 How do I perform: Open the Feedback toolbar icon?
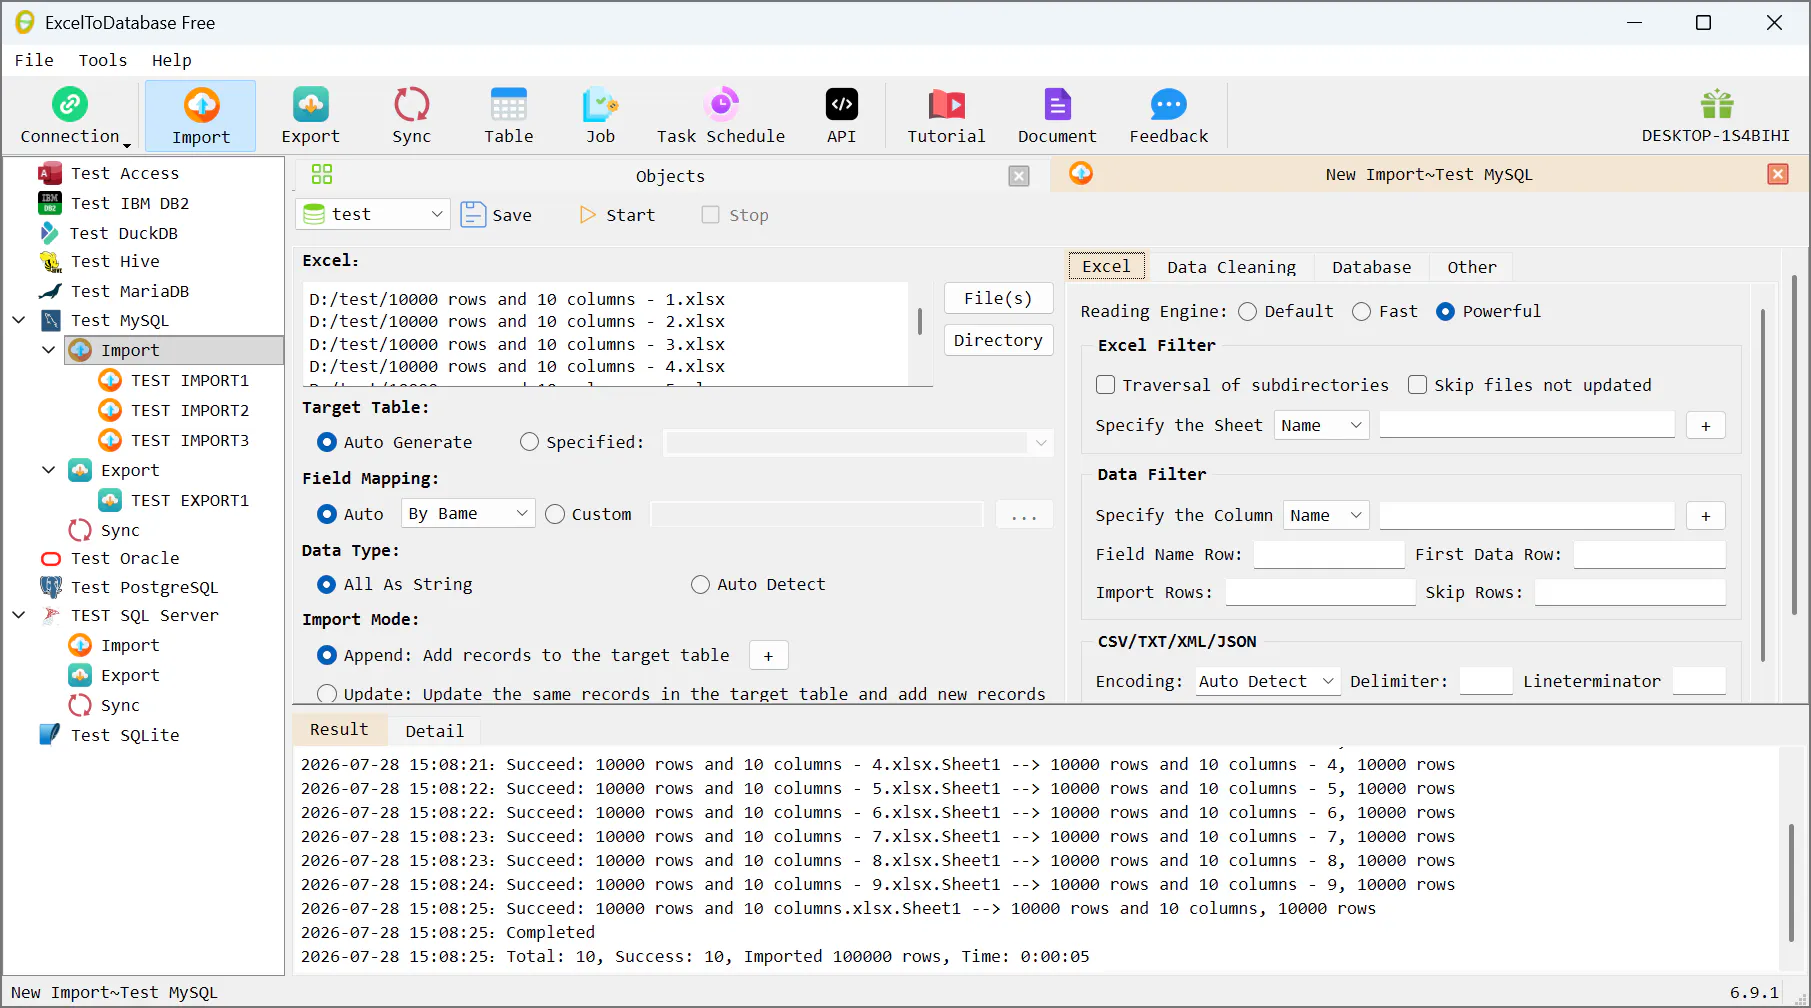1168,116
